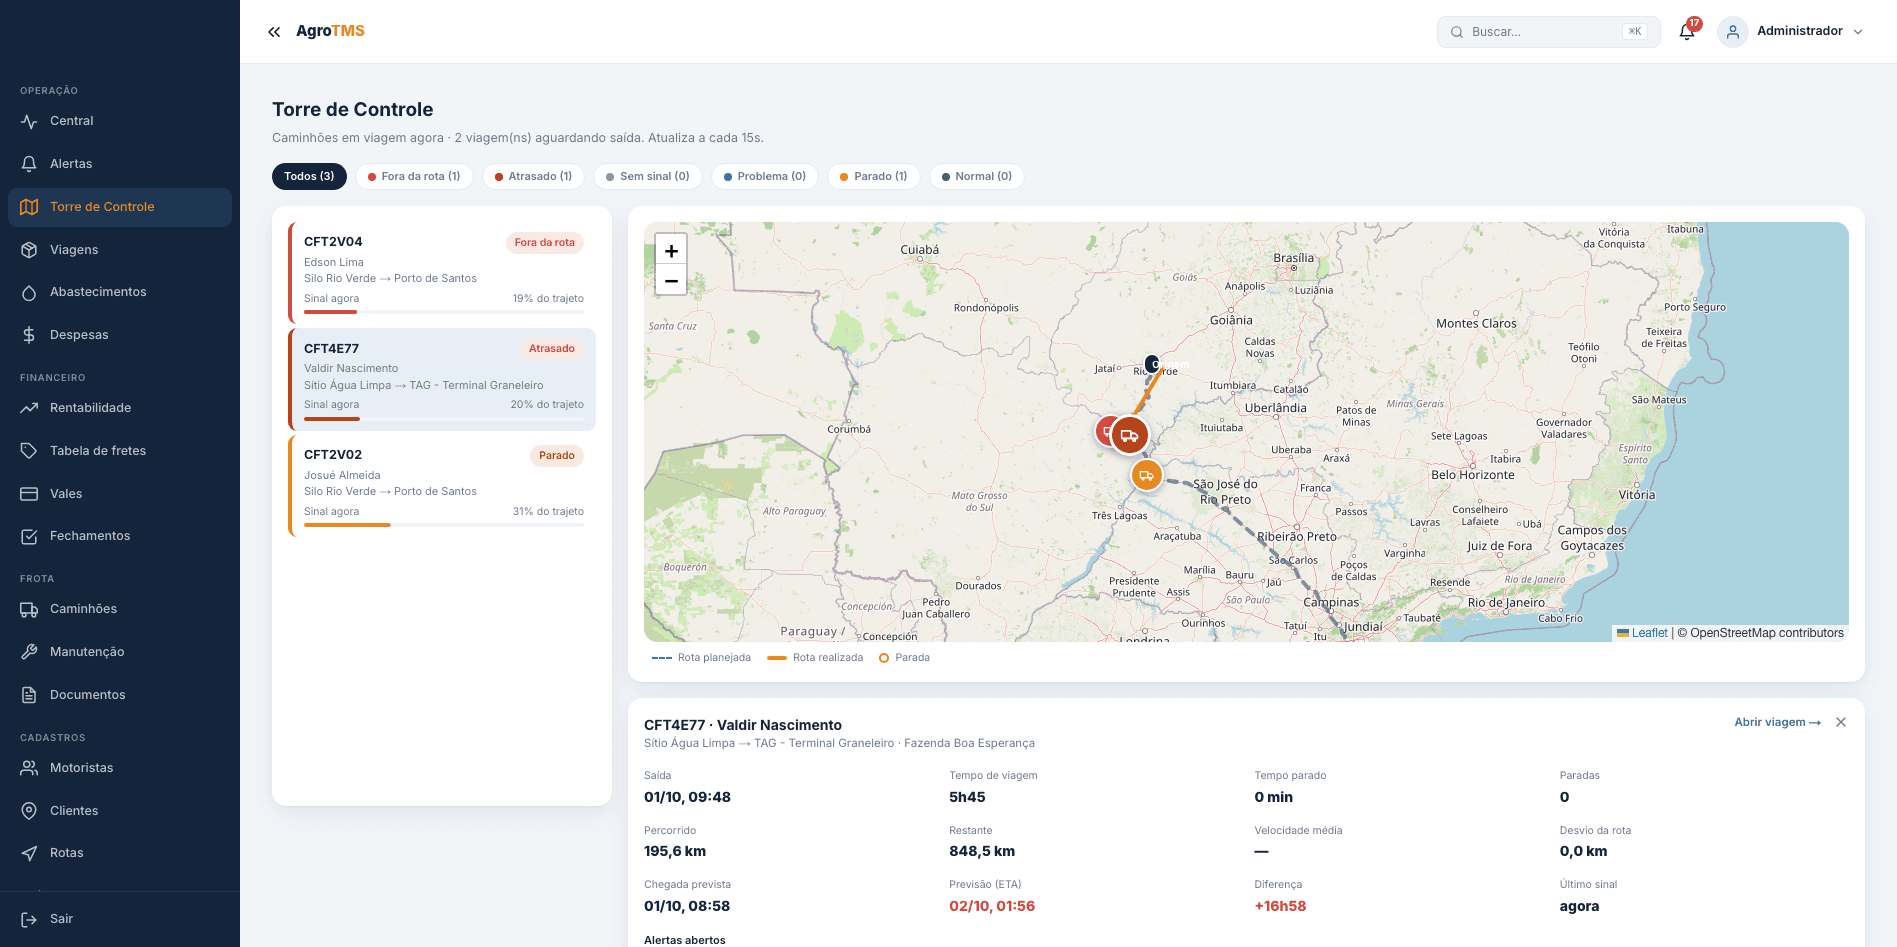This screenshot has width=1897, height=947.
Task: Click the Tabela de fretes tag icon
Action: (29, 451)
